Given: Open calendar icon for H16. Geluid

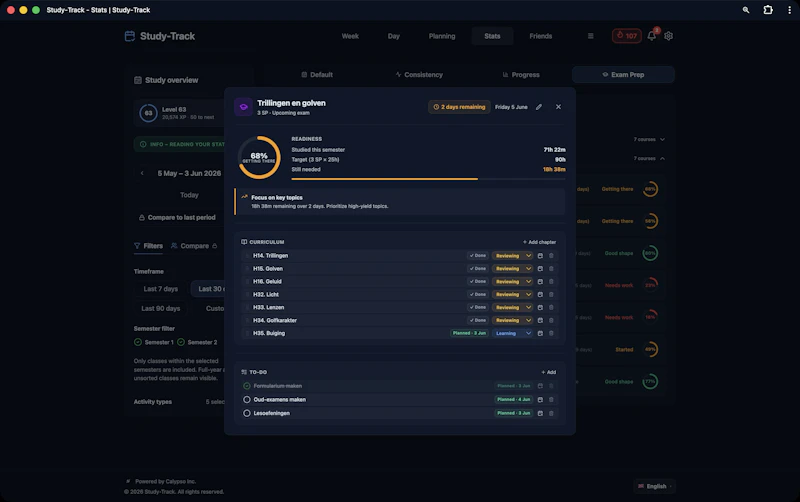Looking at the screenshot, I should tap(540, 282).
